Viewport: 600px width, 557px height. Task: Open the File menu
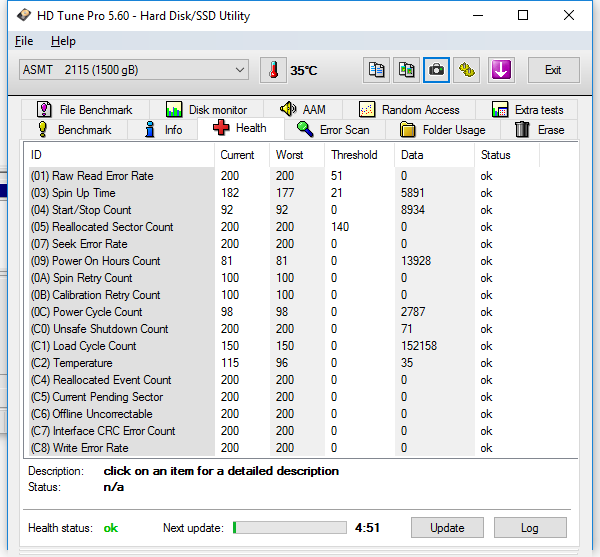click(x=24, y=41)
